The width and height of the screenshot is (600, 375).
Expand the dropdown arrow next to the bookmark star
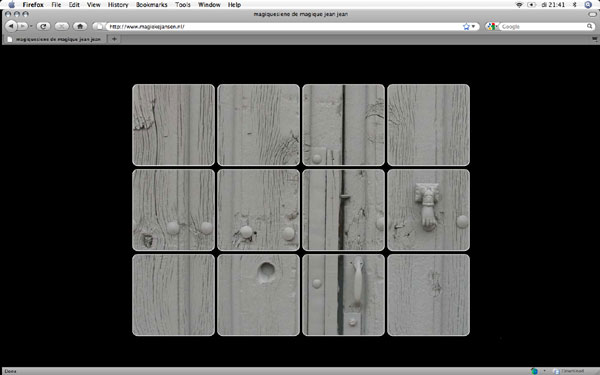[473, 26]
